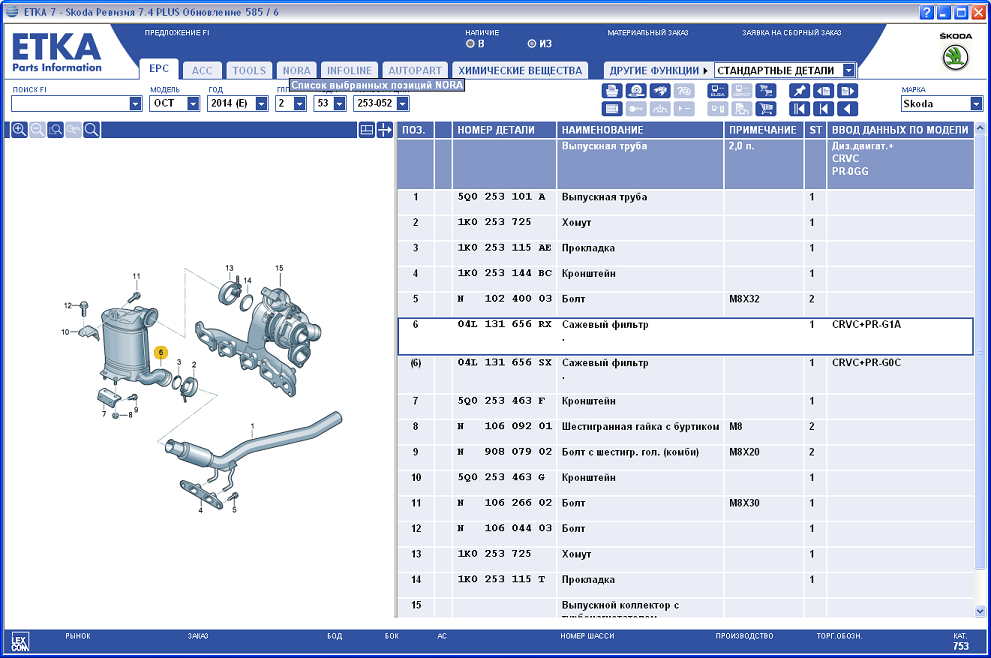Click the print icon in the toolbar

pyautogui.click(x=612, y=91)
